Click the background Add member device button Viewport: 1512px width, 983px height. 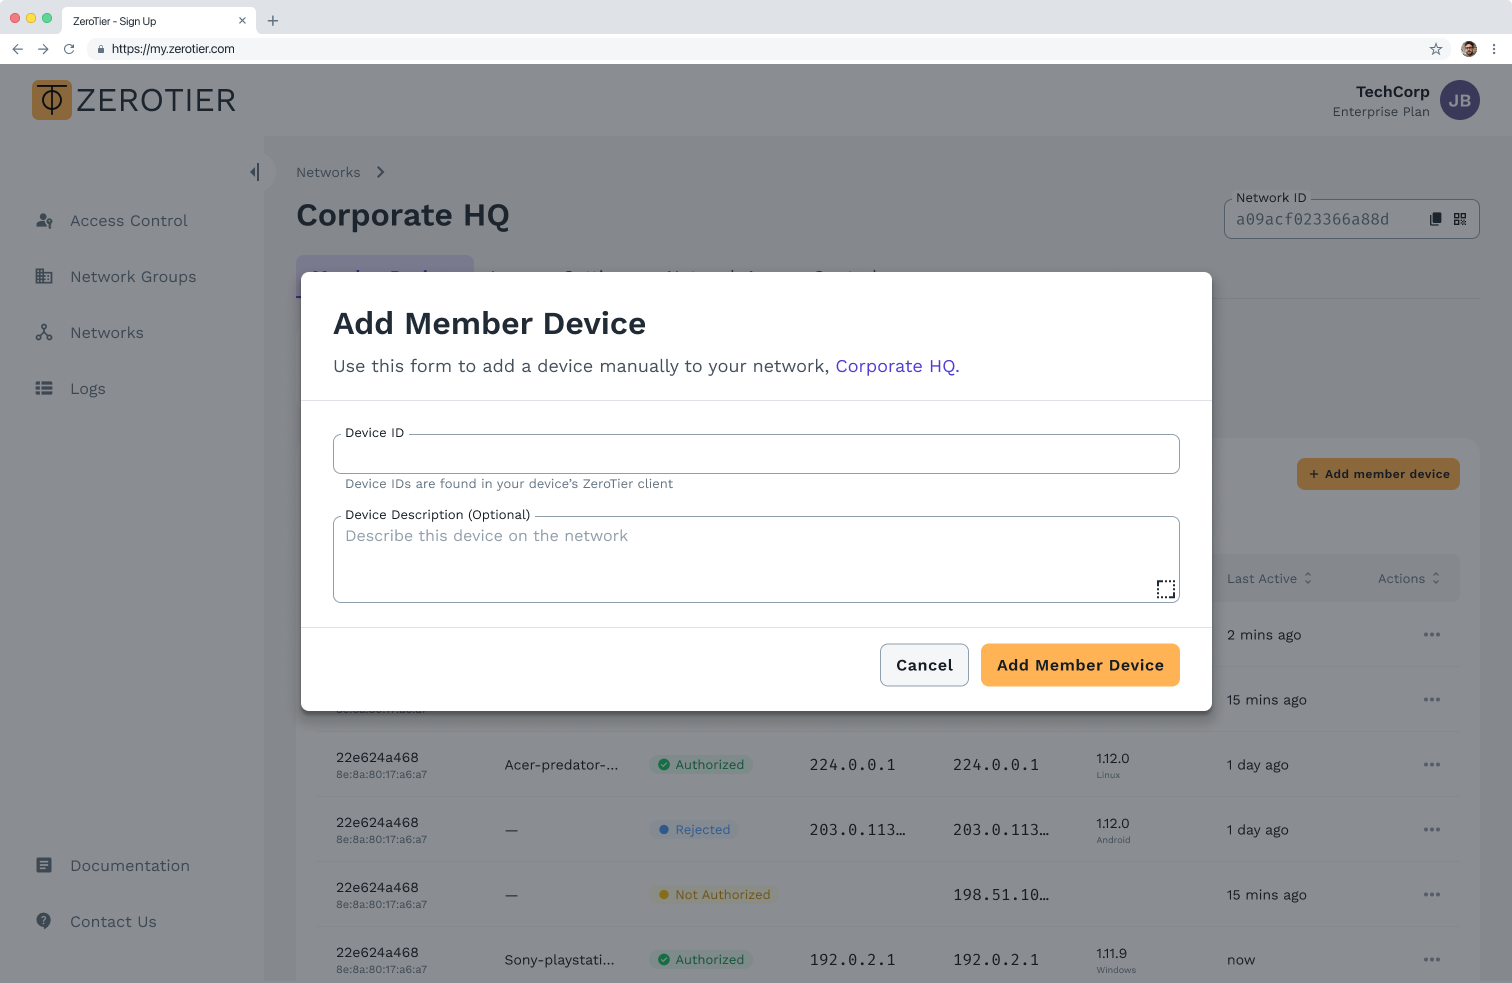click(x=1378, y=474)
